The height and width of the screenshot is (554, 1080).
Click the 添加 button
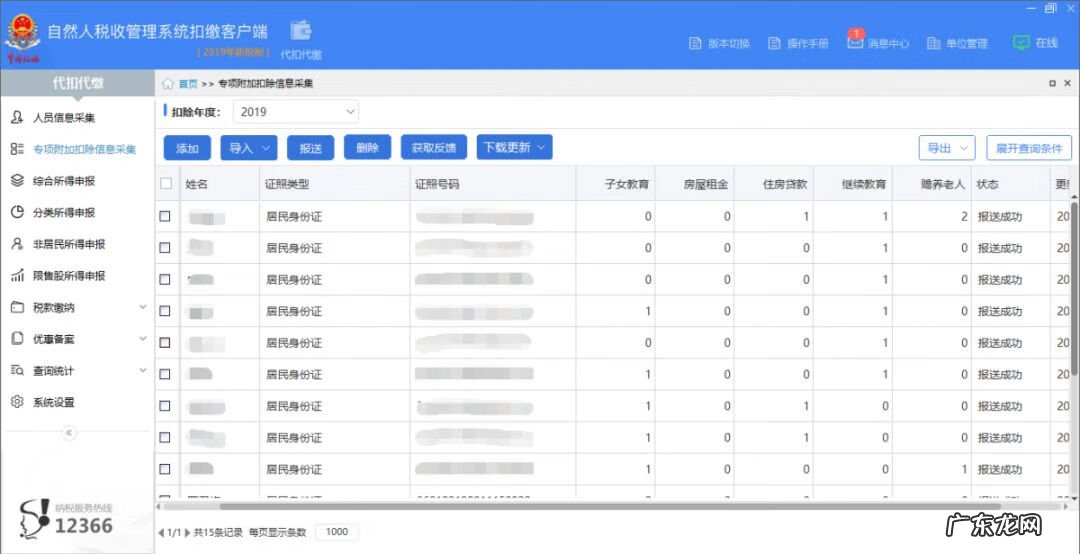[x=187, y=147]
